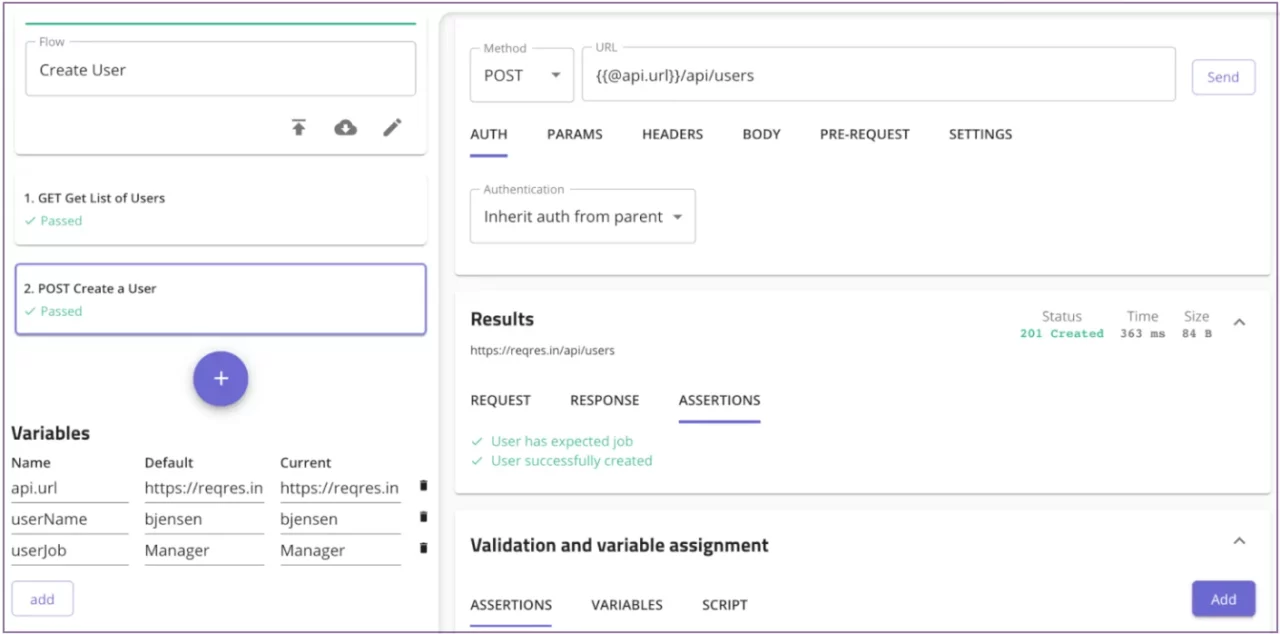1280x634 pixels.
Task: Upload the Create User flow
Action: click(x=298, y=127)
